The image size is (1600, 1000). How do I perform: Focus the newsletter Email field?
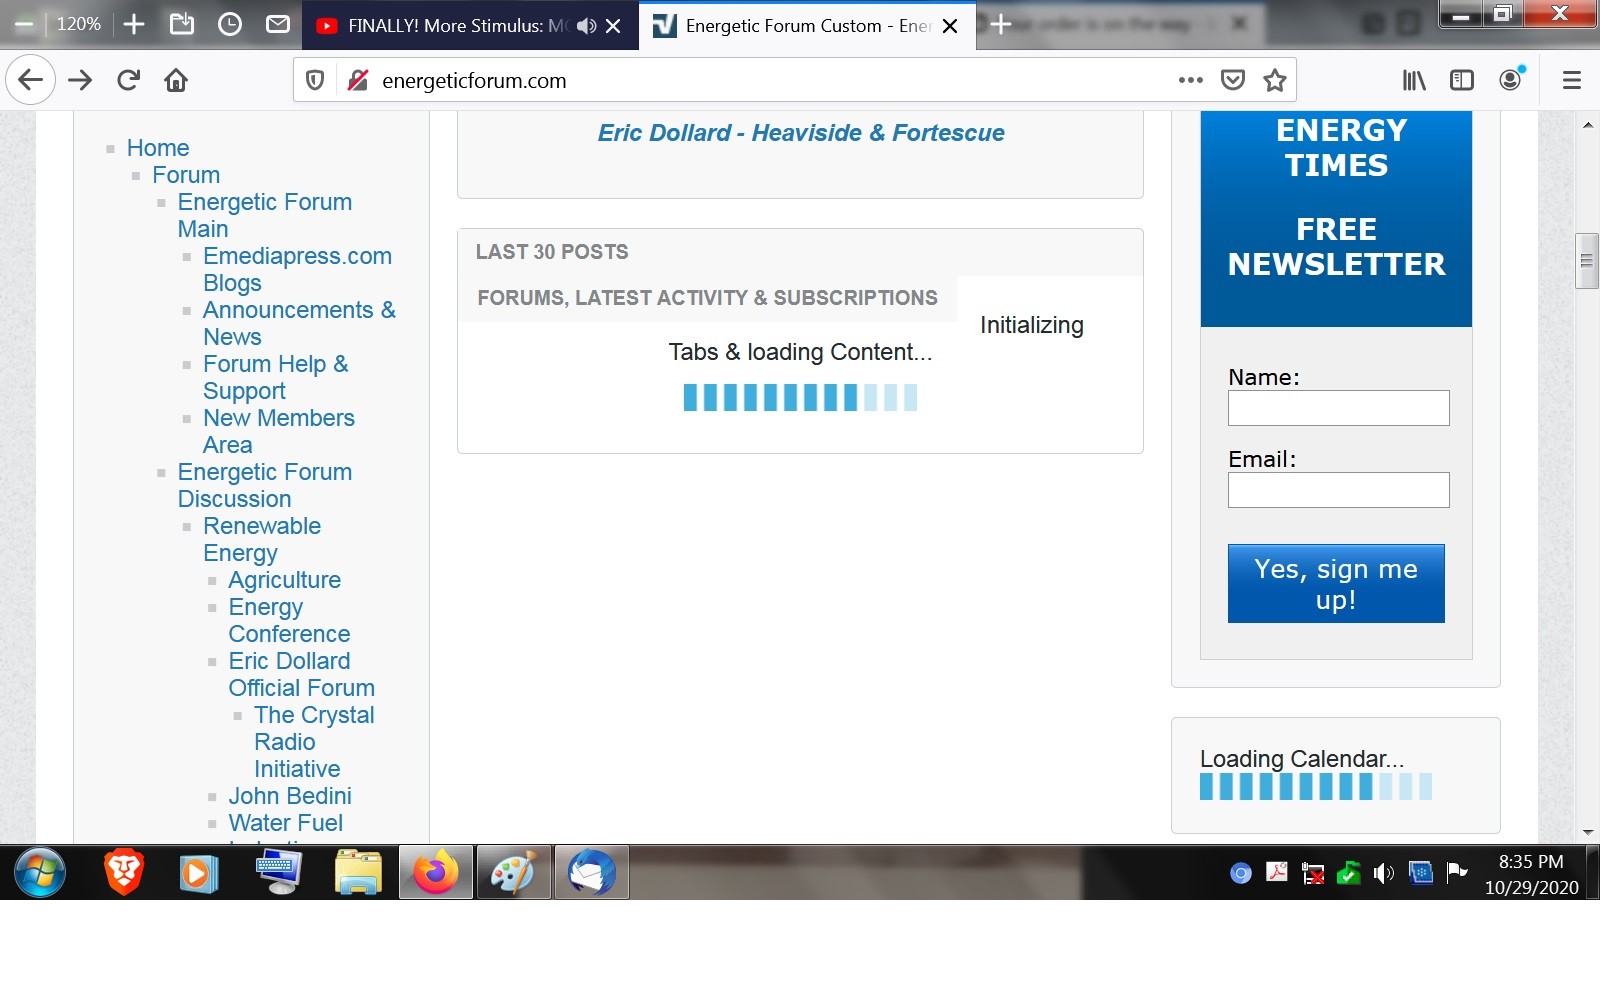pyautogui.click(x=1338, y=490)
